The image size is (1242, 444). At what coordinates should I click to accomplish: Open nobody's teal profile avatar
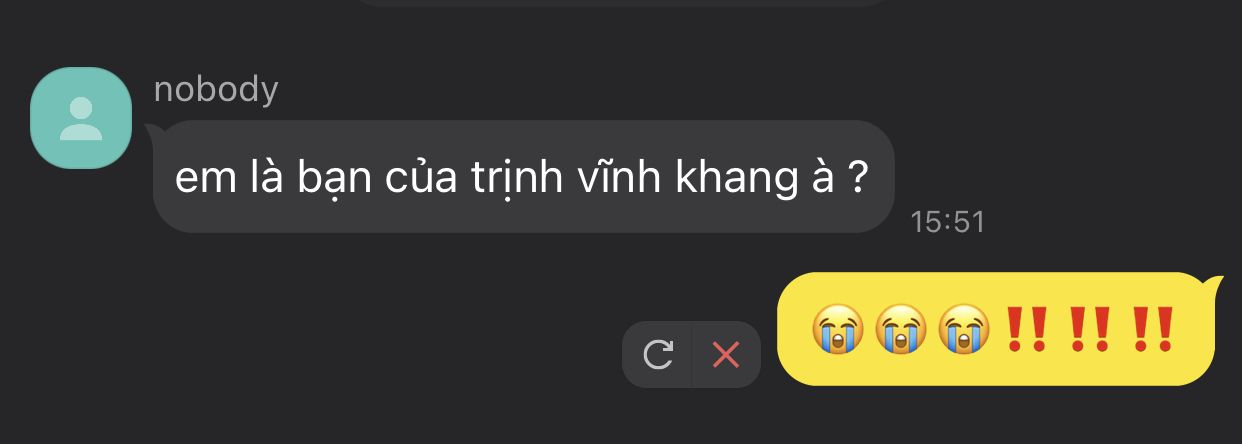point(81,118)
